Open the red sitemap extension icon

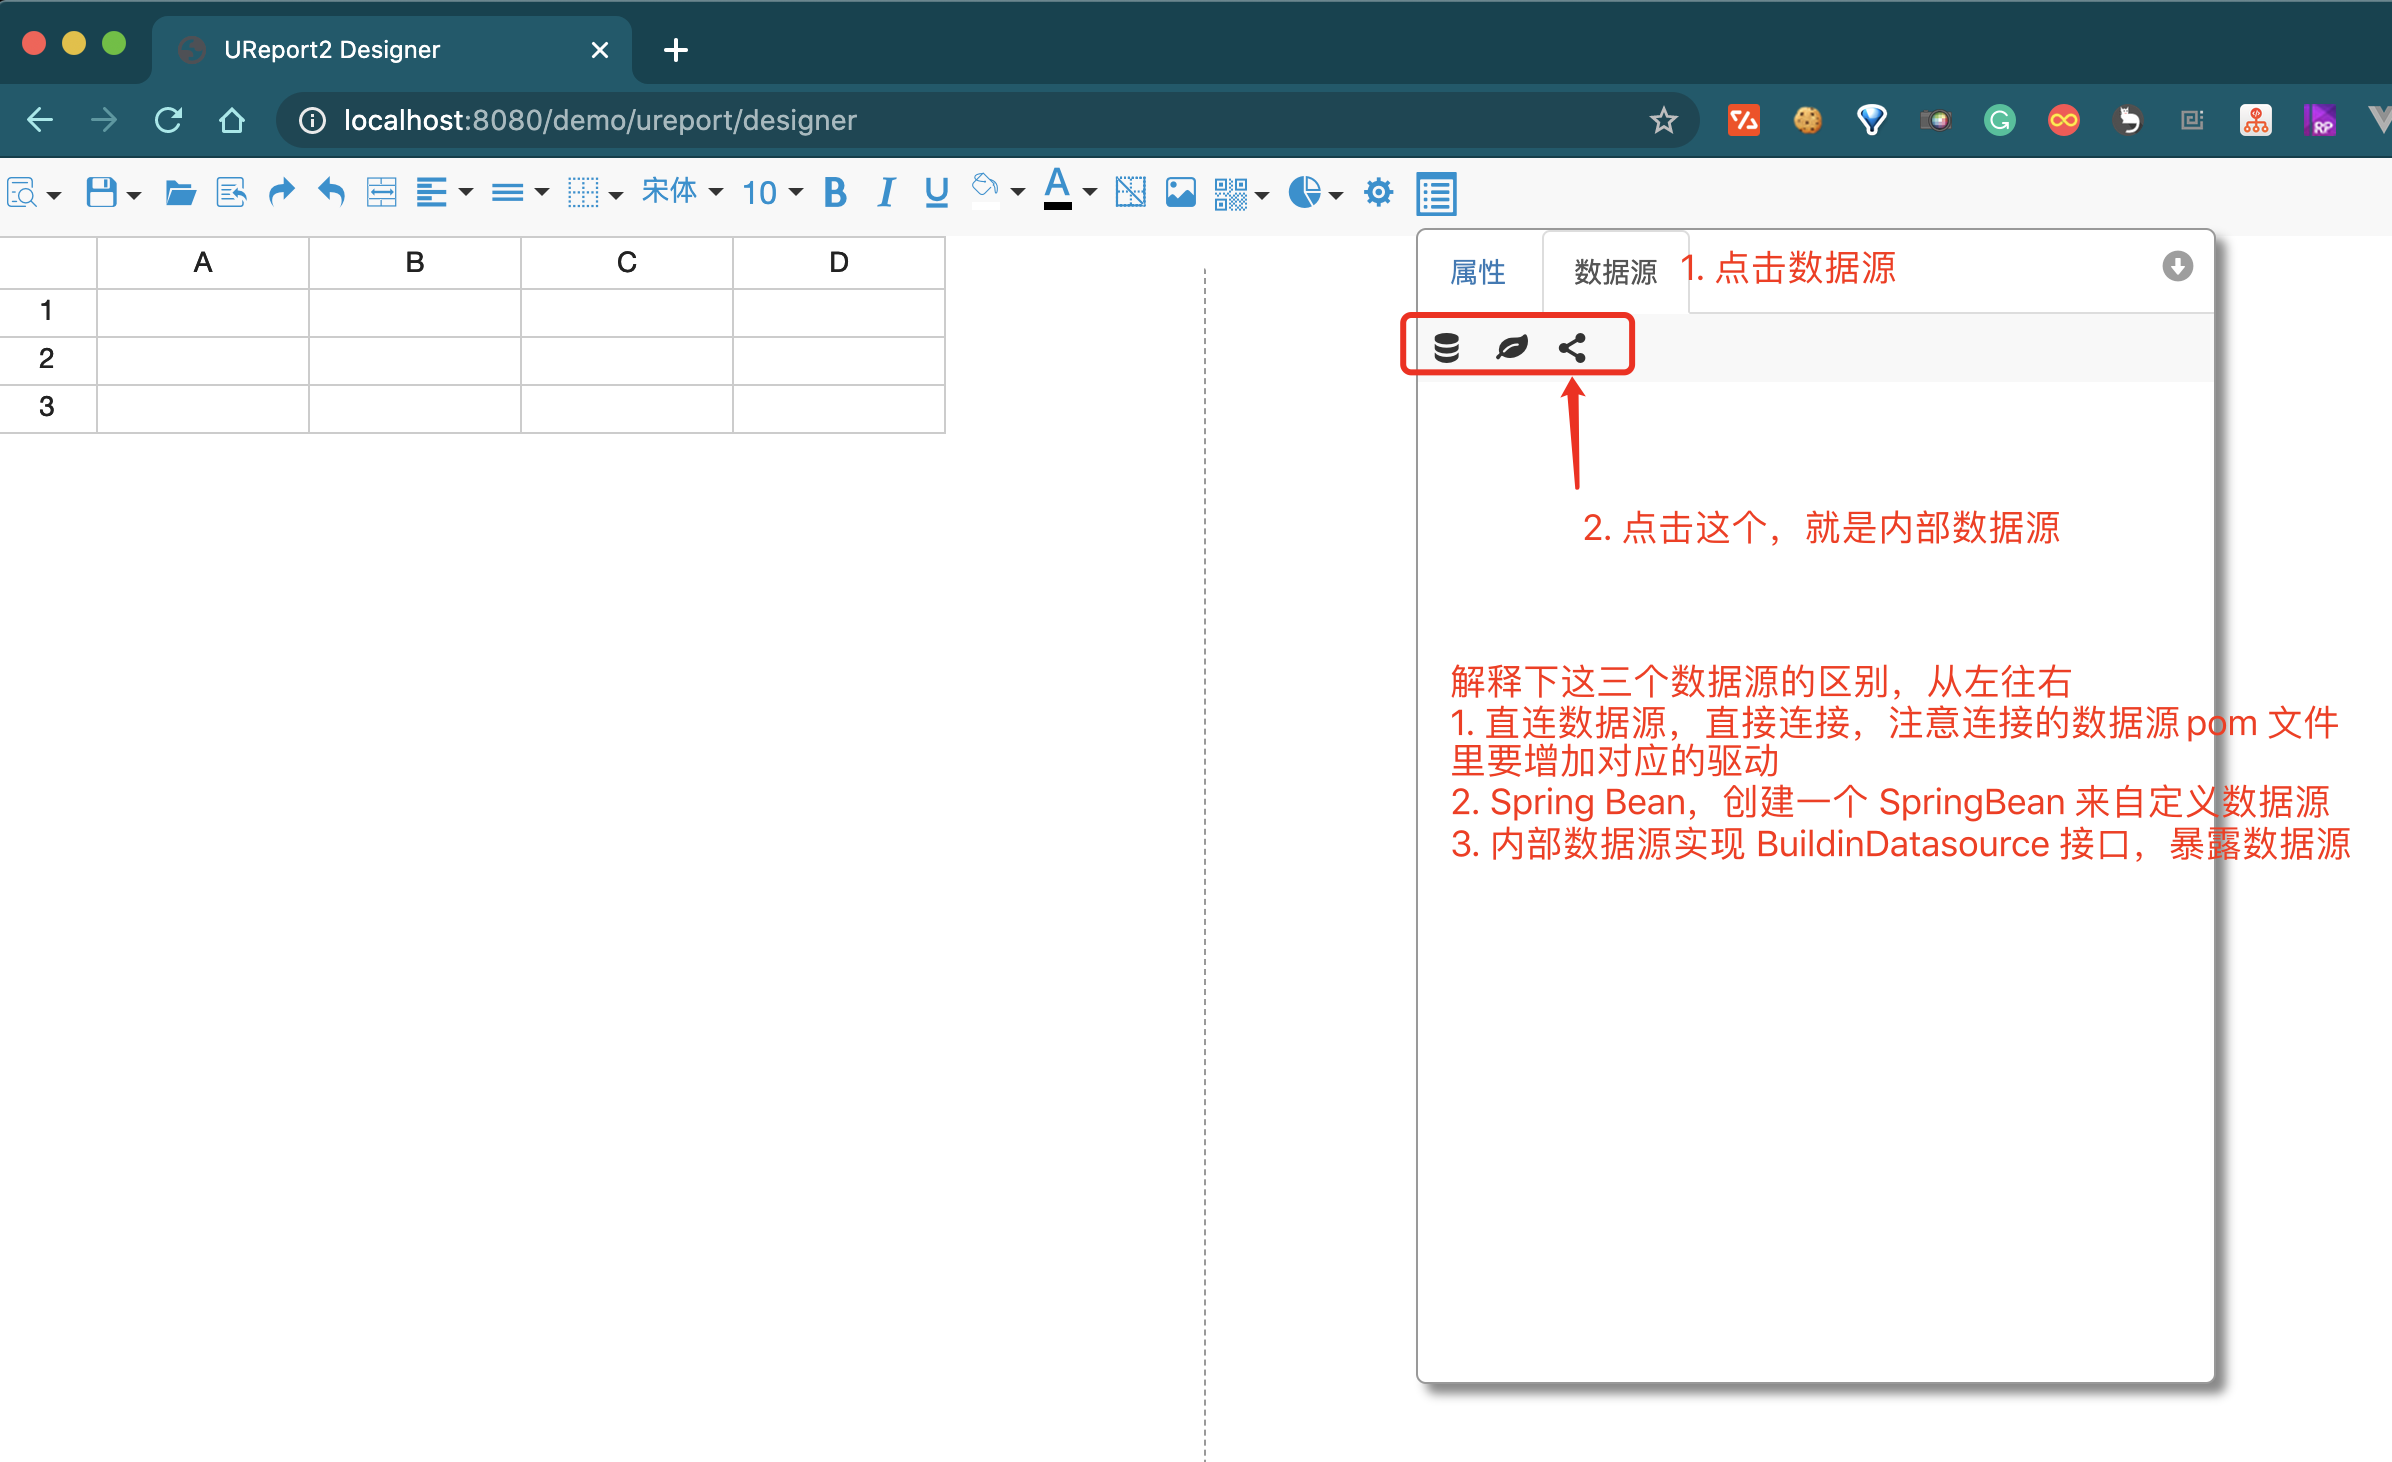pyautogui.click(x=2255, y=121)
